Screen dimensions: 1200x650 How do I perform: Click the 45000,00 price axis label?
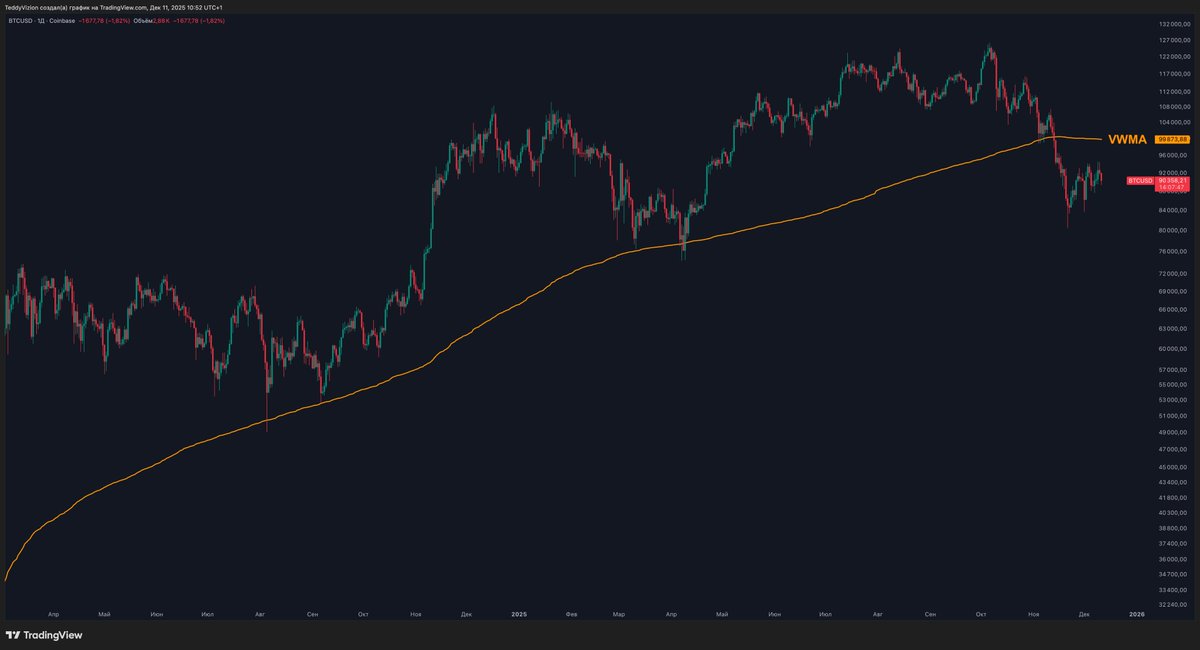pyautogui.click(x=1174, y=468)
